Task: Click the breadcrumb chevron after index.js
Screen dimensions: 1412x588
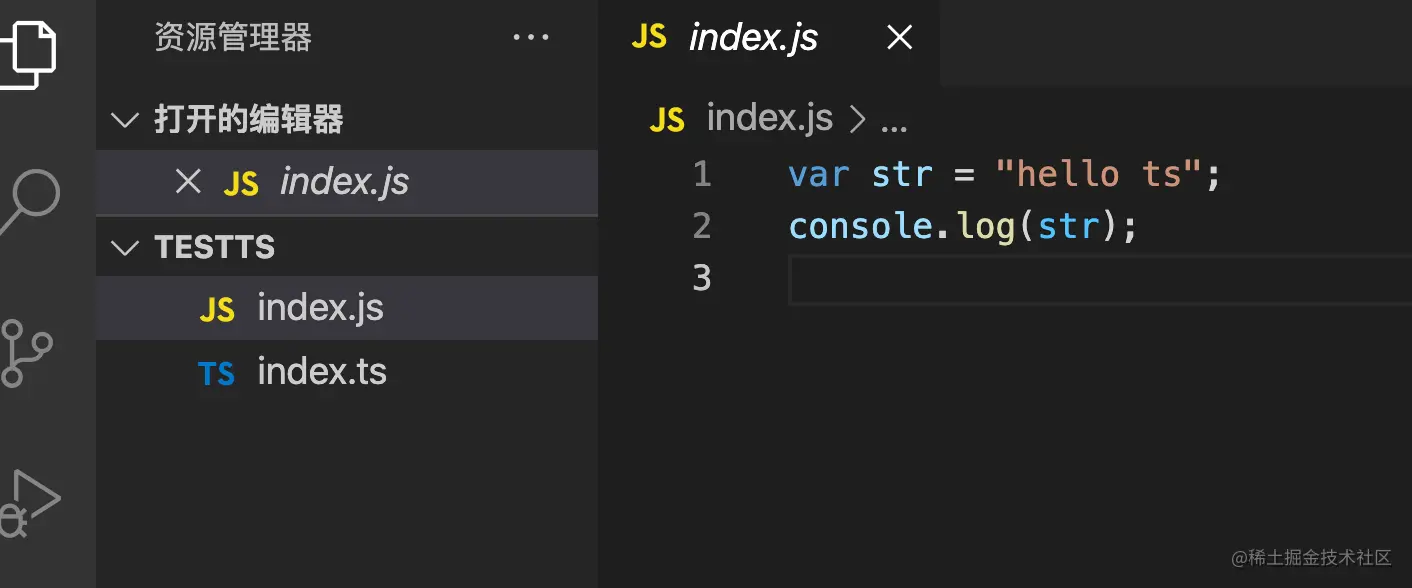Action: (857, 119)
